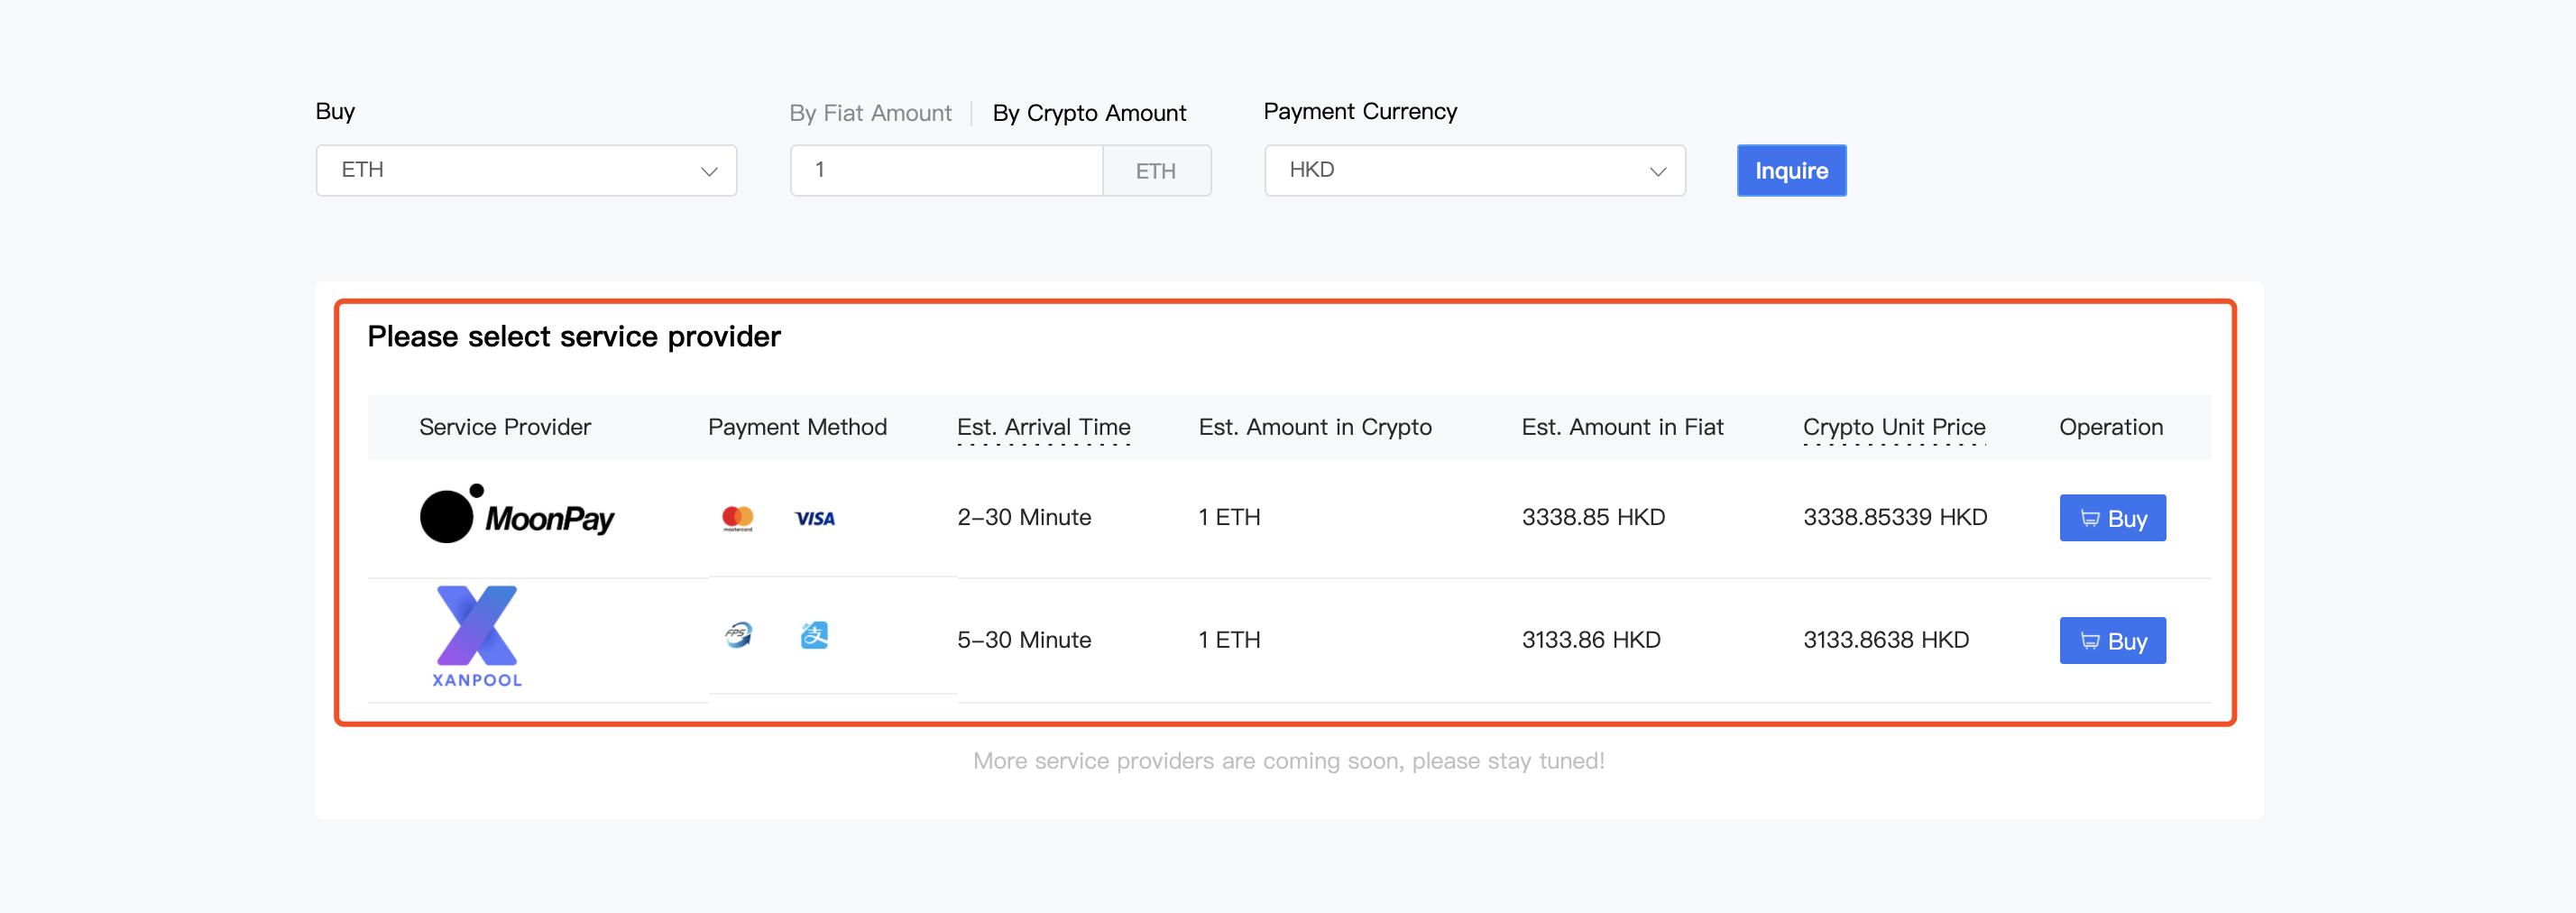The width and height of the screenshot is (2576, 913).
Task: Click the MoonPay logo
Action: 516,516
